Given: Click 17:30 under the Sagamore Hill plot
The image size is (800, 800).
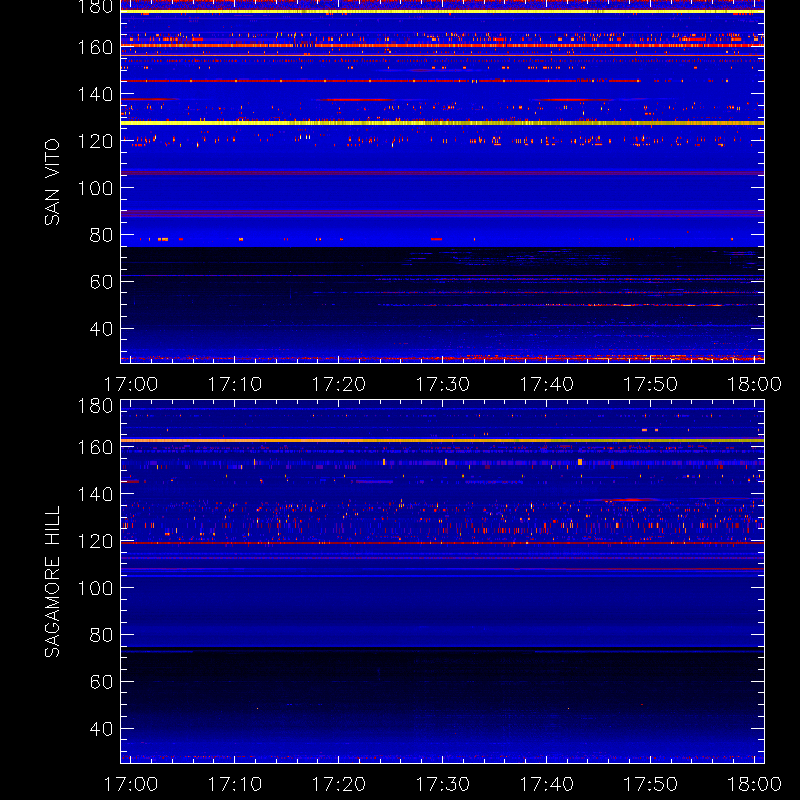Looking at the screenshot, I should pos(442,784).
